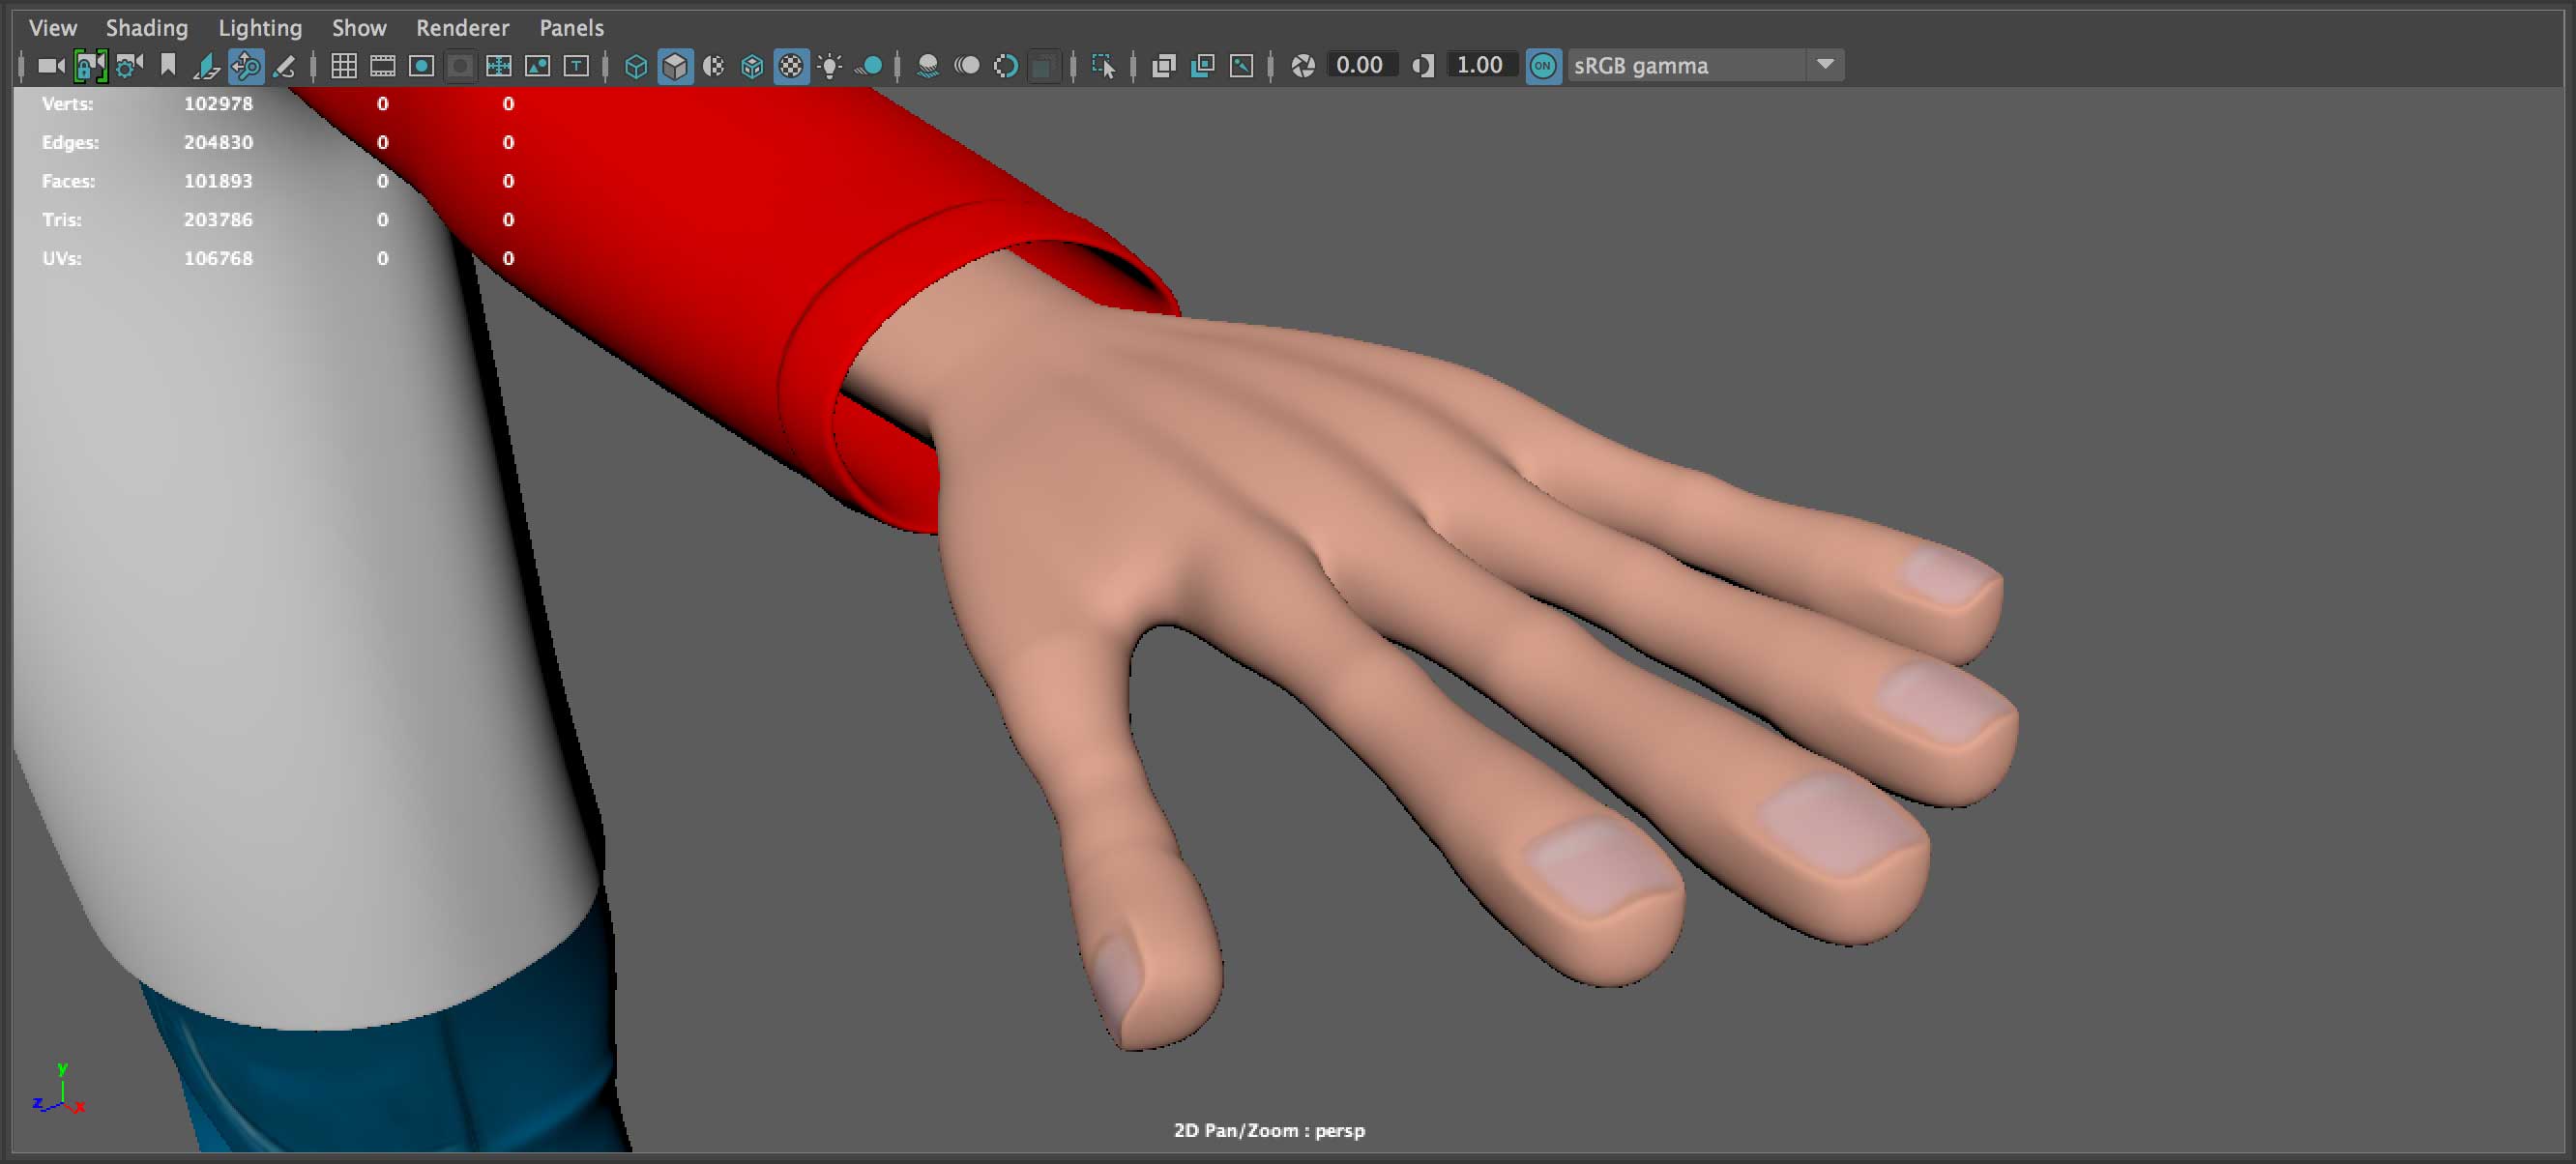Screen dimensions: 2576x1164
Task: Toggle the 2D Pan/Zoom tool
Action: (x=246, y=66)
